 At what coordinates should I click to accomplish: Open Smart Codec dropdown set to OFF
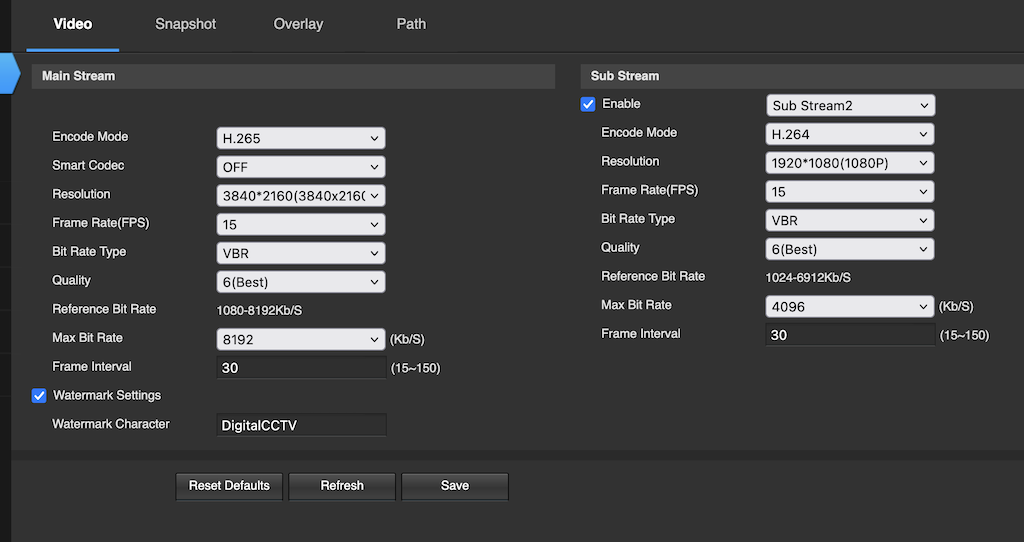point(301,167)
